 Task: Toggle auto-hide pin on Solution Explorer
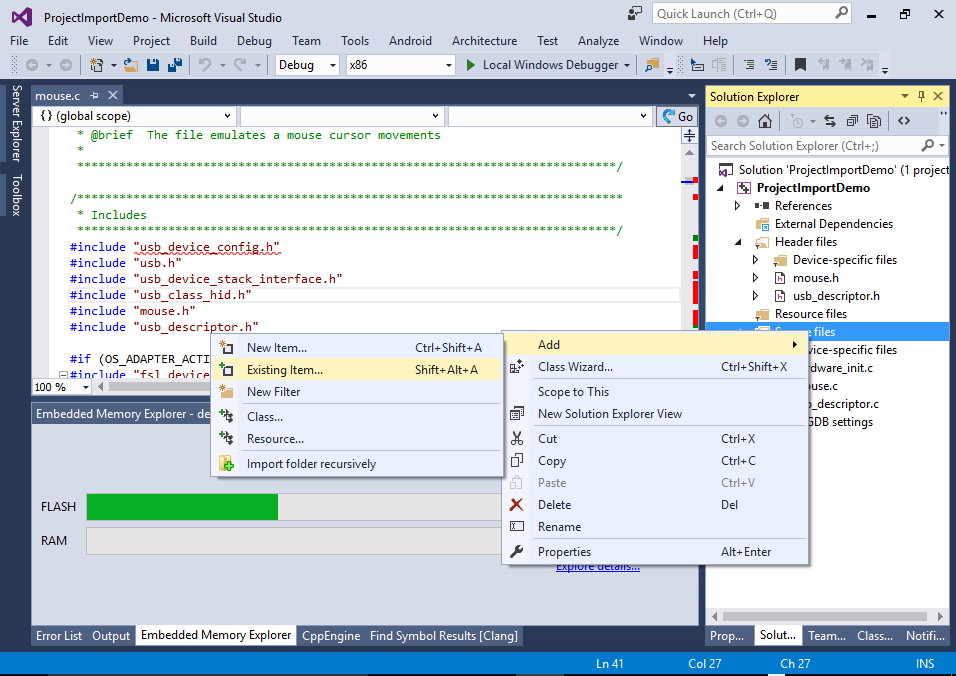[921, 96]
